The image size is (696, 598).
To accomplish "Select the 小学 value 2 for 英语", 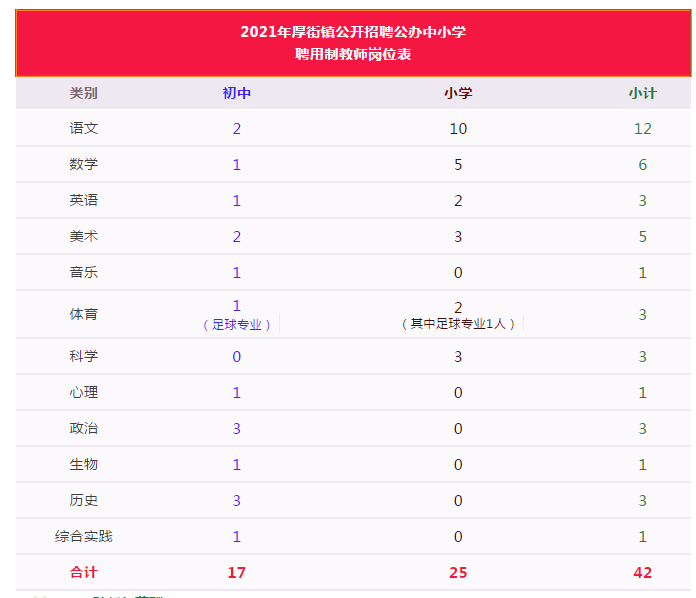I will point(458,201).
